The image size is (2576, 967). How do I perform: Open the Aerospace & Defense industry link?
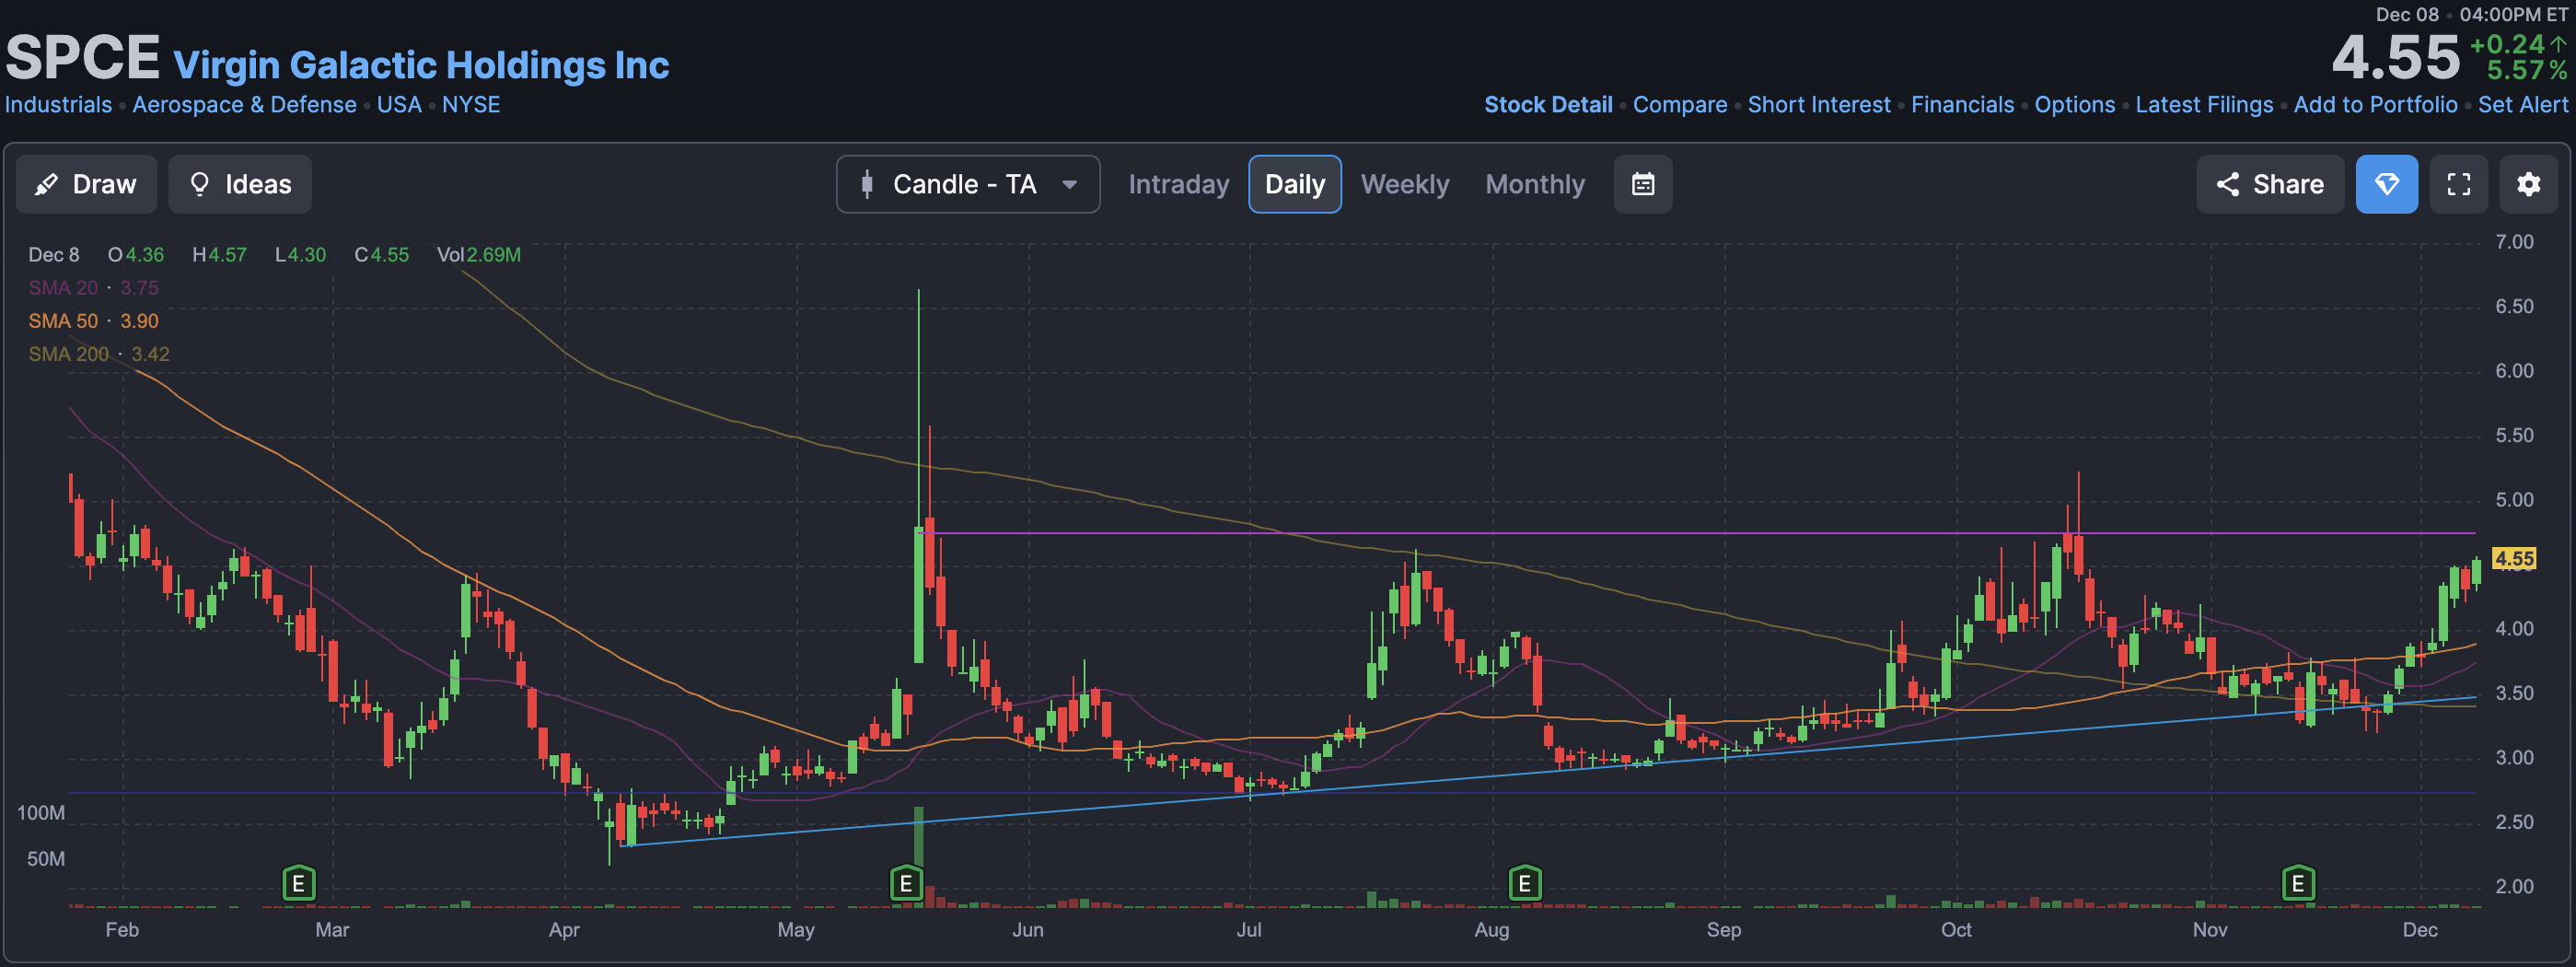pyautogui.click(x=244, y=104)
